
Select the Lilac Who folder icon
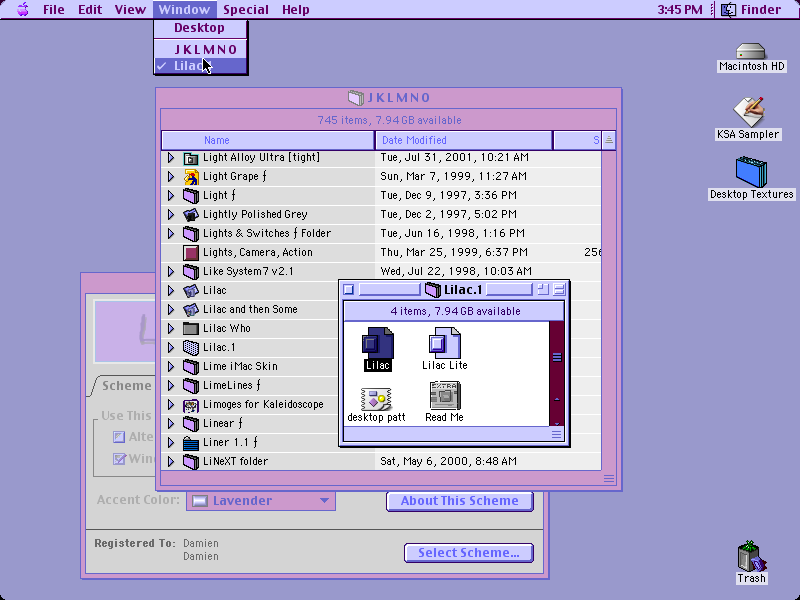coord(190,329)
